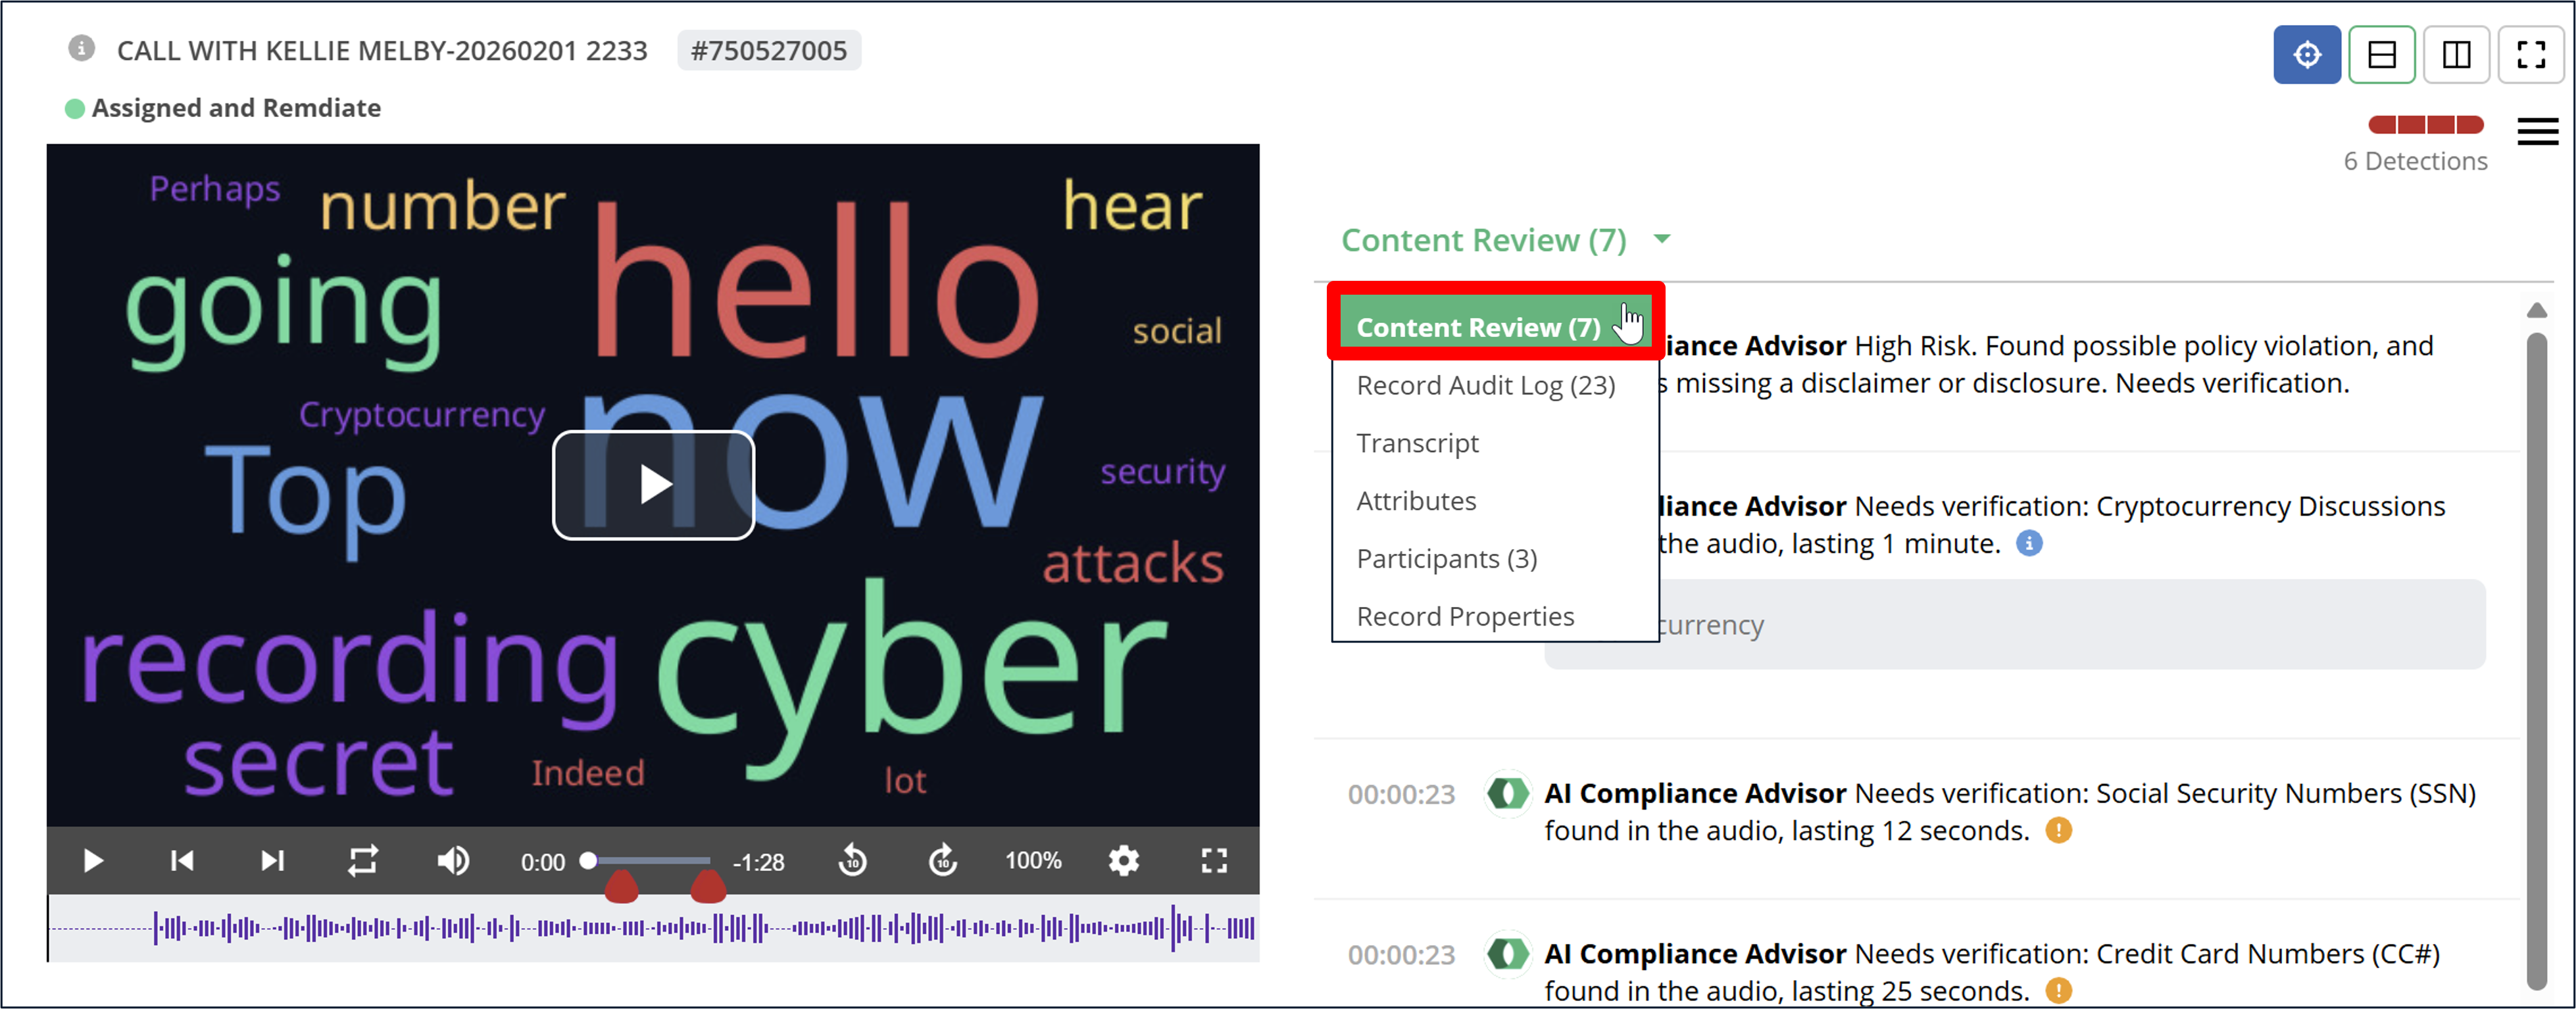Skip to next track marker
Image resolution: width=2576 pixels, height=1009 pixels.
pos(272,860)
